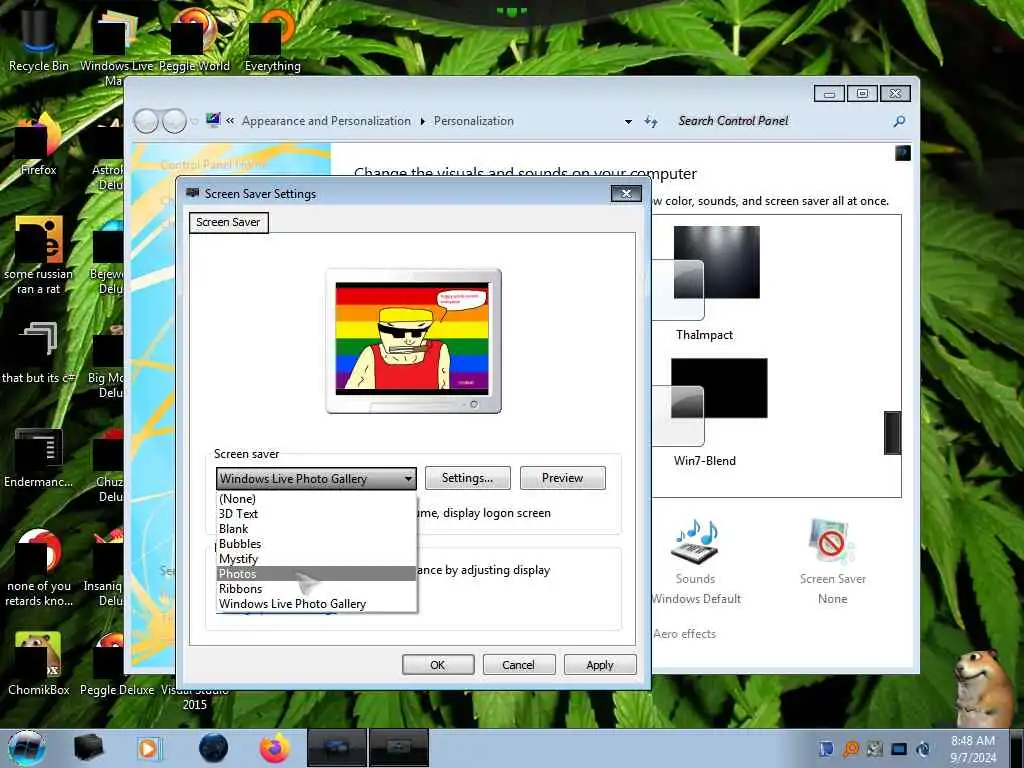1024x768 pixels.
Task: Click the Personalization help icon
Action: (x=903, y=153)
